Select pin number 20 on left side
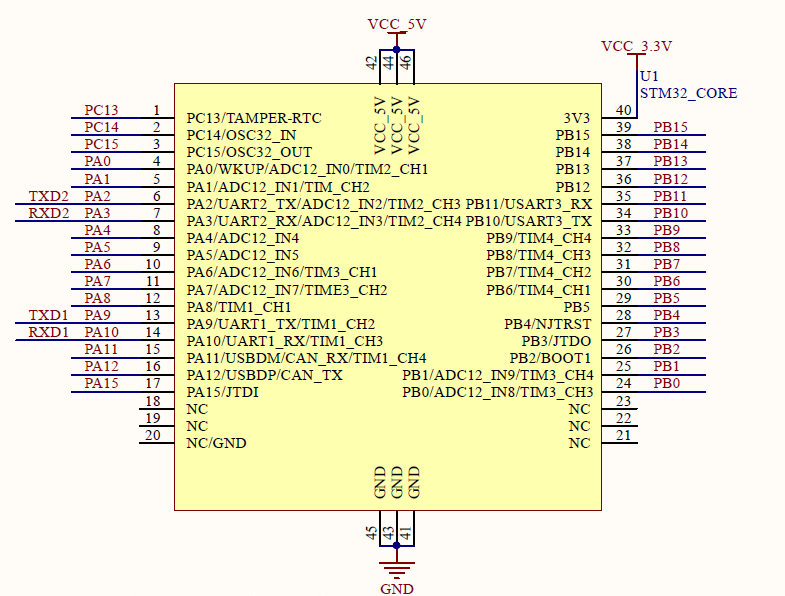The height and width of the screenshot is (596, 785). pos(153,435)
